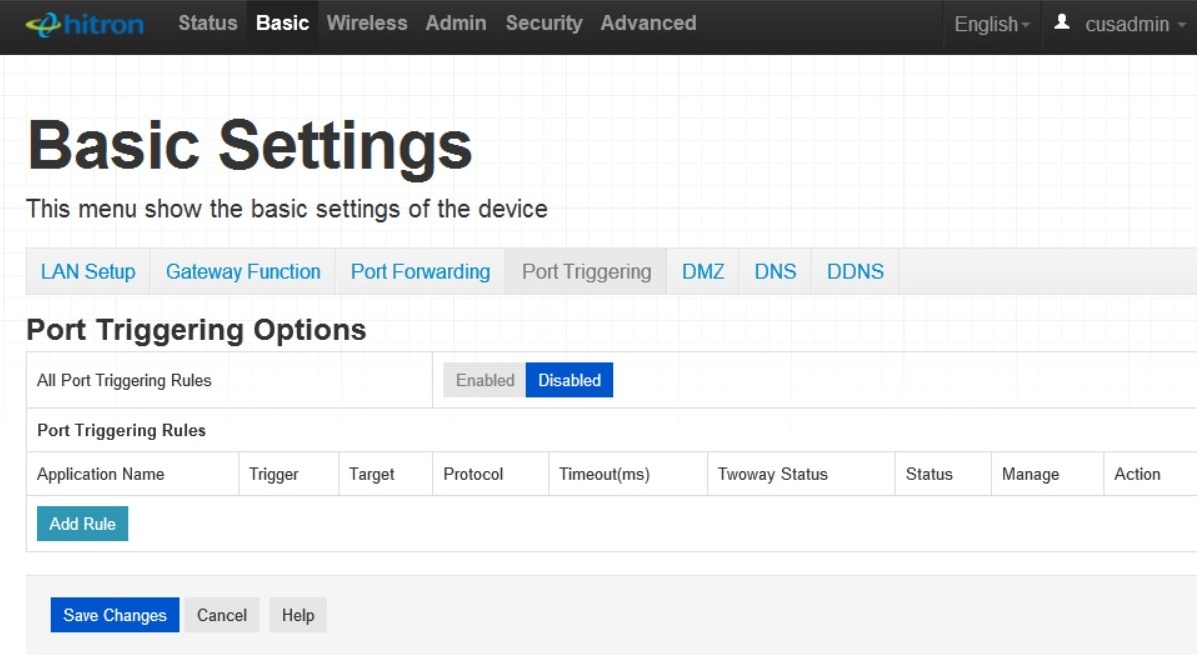Open the Advanced menu
Screen dimensions: 1197x660
(x=648, y=23)
